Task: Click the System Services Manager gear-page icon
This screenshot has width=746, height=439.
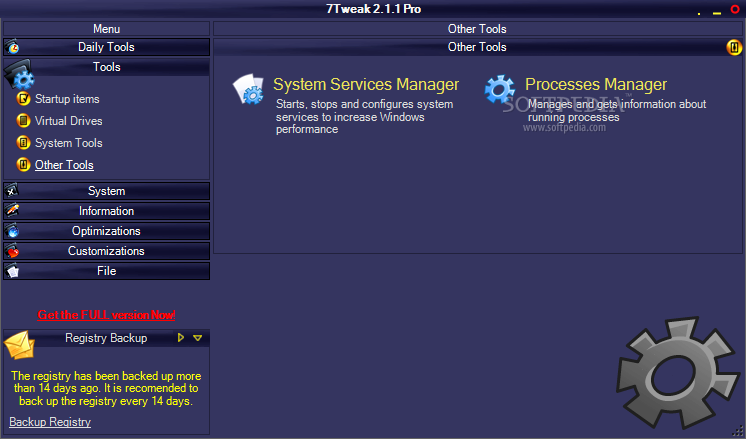Action: tap(248, 89)
